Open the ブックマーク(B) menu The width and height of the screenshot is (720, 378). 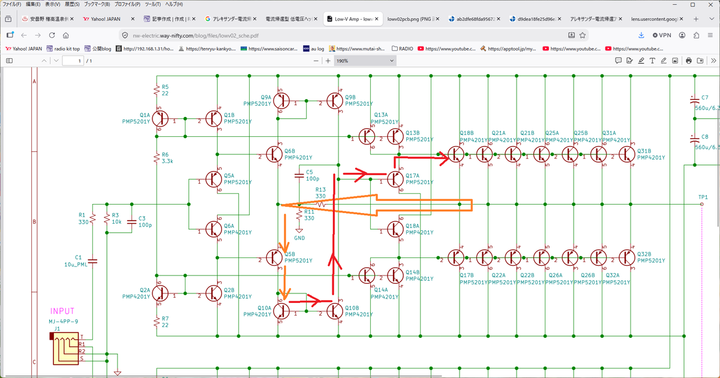[x=96, y=4]
